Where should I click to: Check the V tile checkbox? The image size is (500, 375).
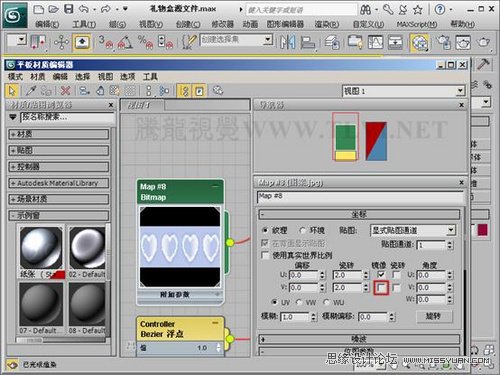(396, 288)
